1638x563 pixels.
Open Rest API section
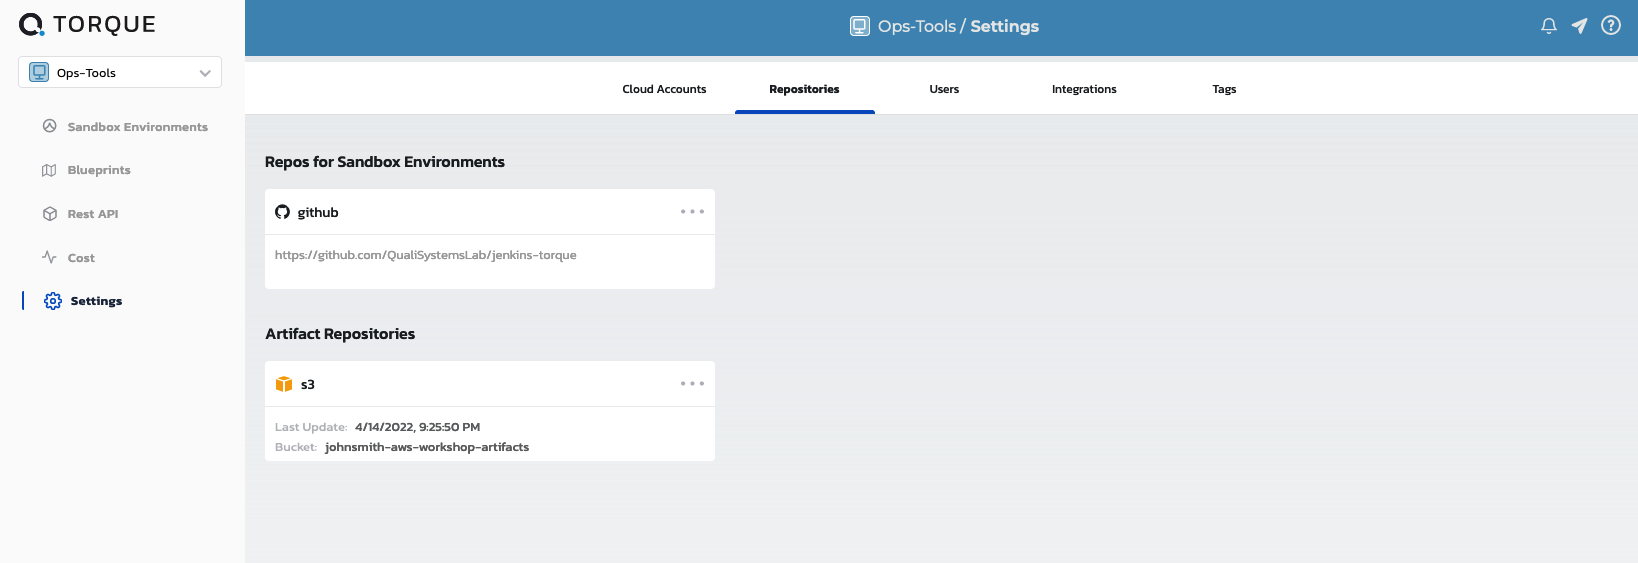coord(93,214)
